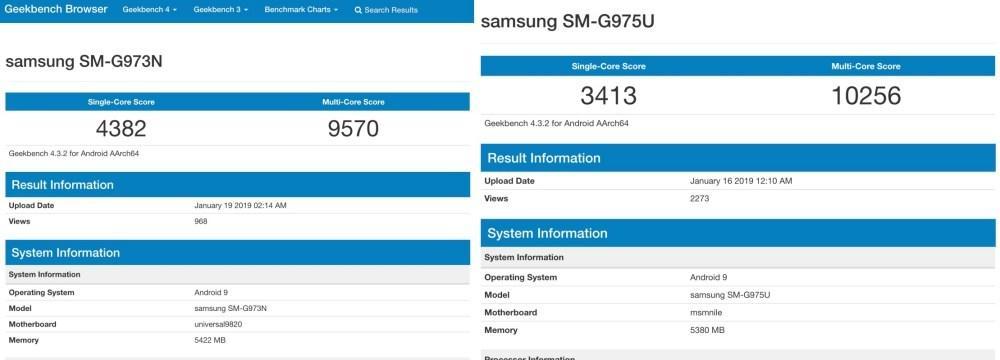Click Model label in SM-G975U panel

[x=497, y=295]
